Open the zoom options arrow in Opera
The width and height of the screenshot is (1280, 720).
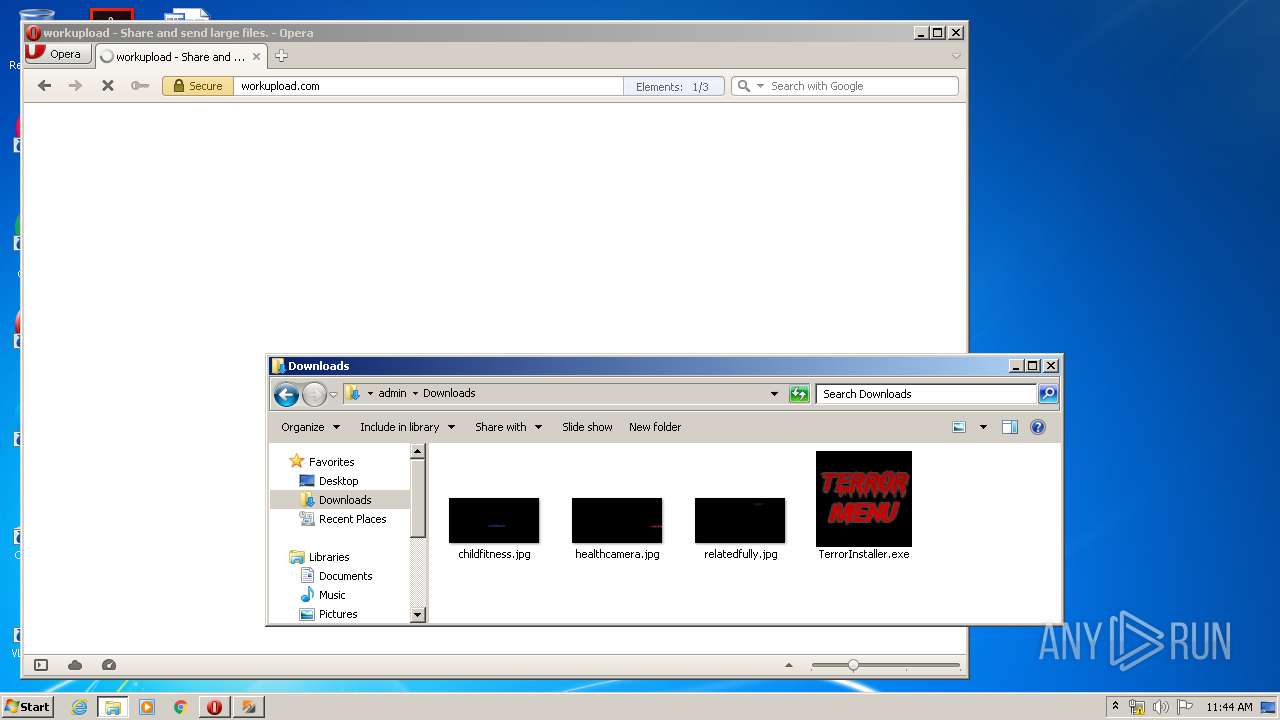(x=789, y=665)
